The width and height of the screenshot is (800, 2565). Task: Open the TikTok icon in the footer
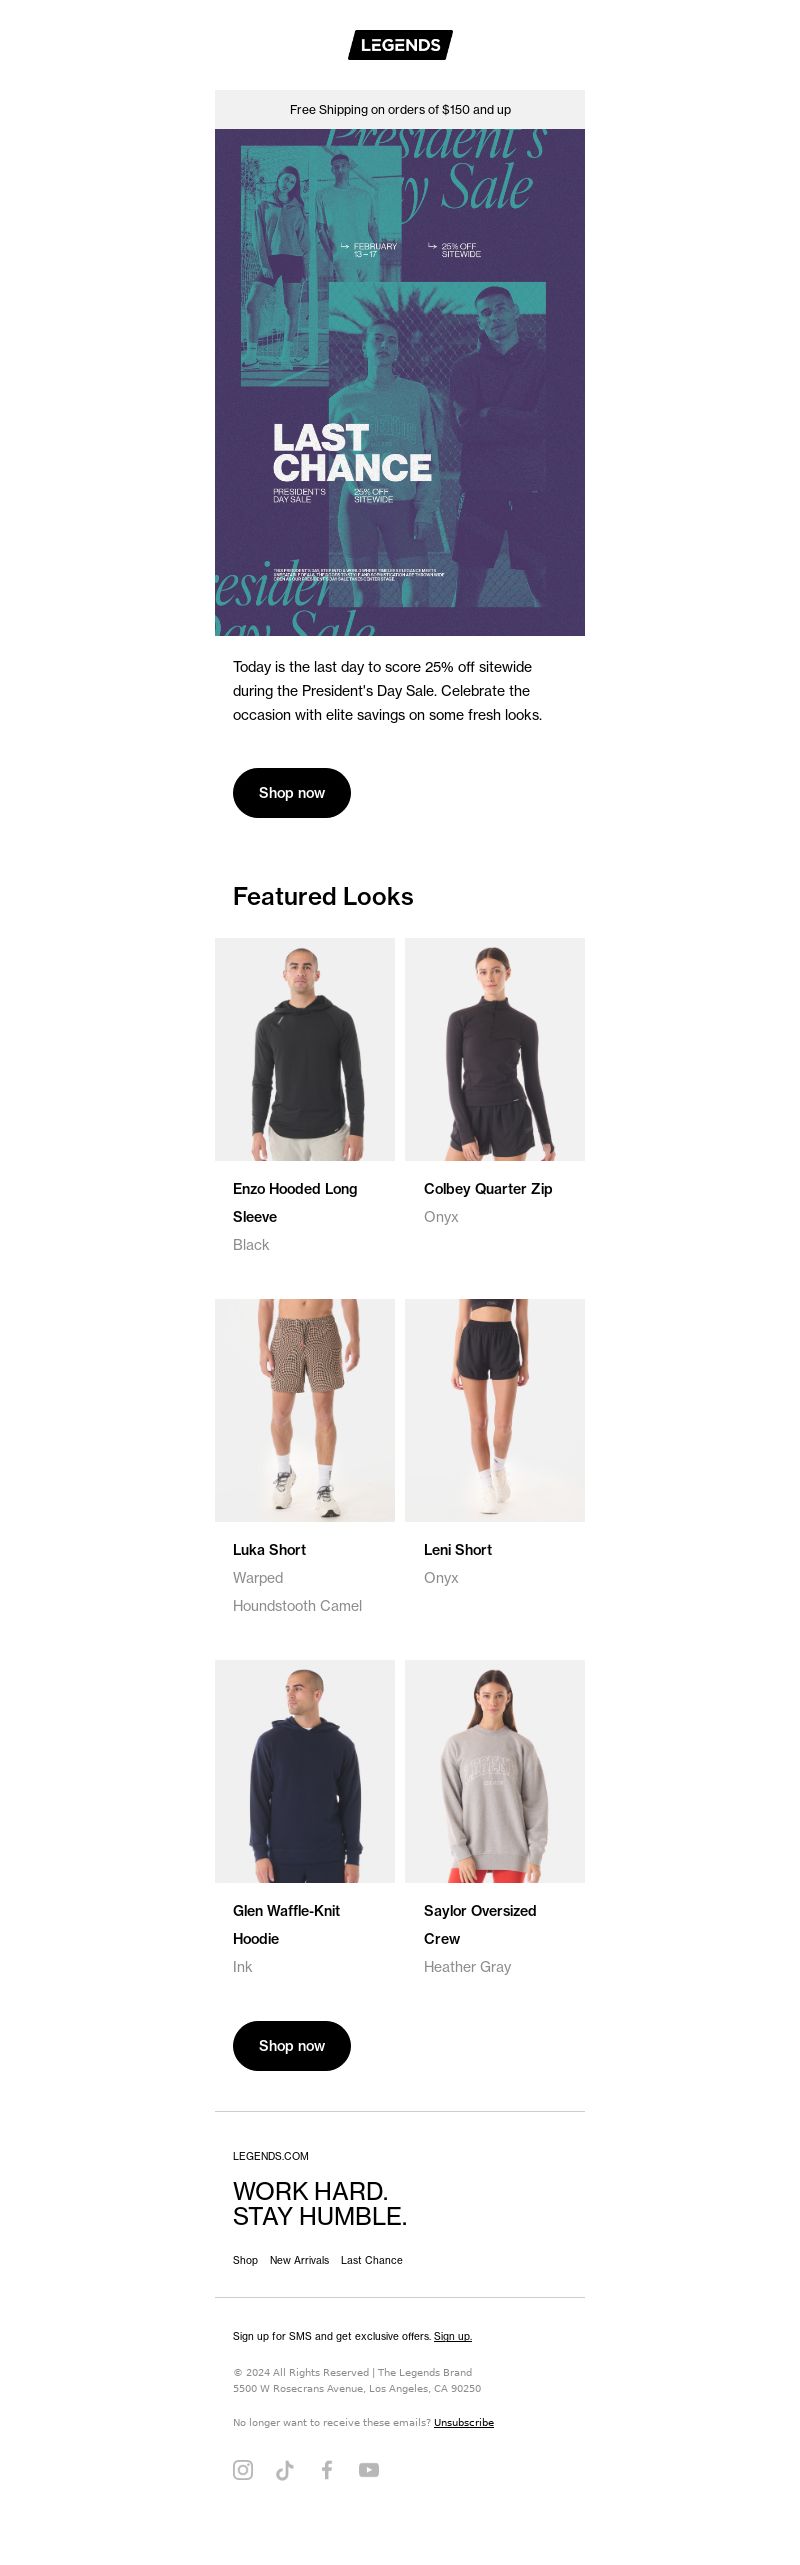(285, 2469)
